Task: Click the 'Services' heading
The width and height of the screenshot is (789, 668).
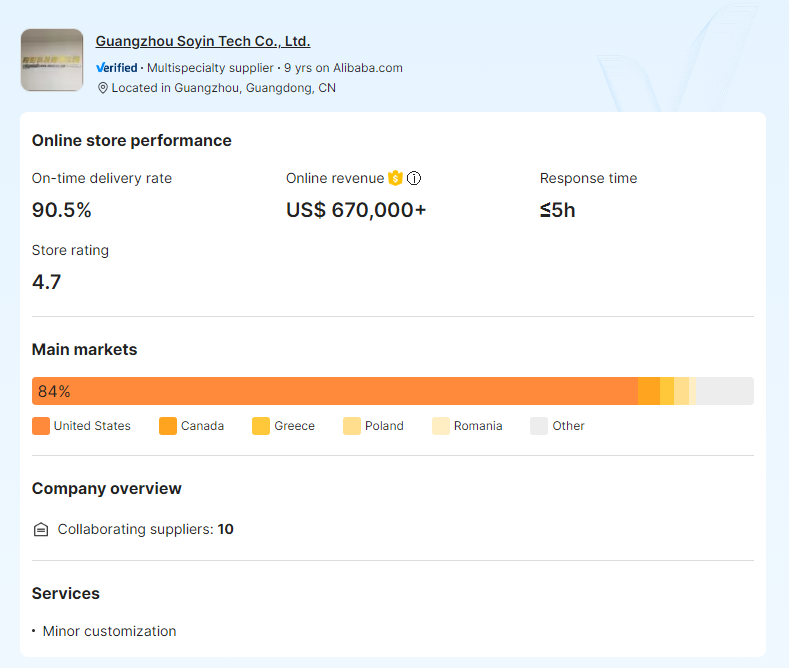Action: 66,594
